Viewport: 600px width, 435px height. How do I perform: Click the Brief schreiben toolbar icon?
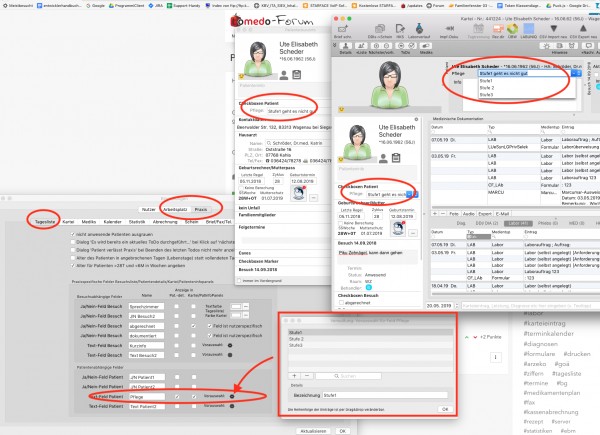click(342, 29)
